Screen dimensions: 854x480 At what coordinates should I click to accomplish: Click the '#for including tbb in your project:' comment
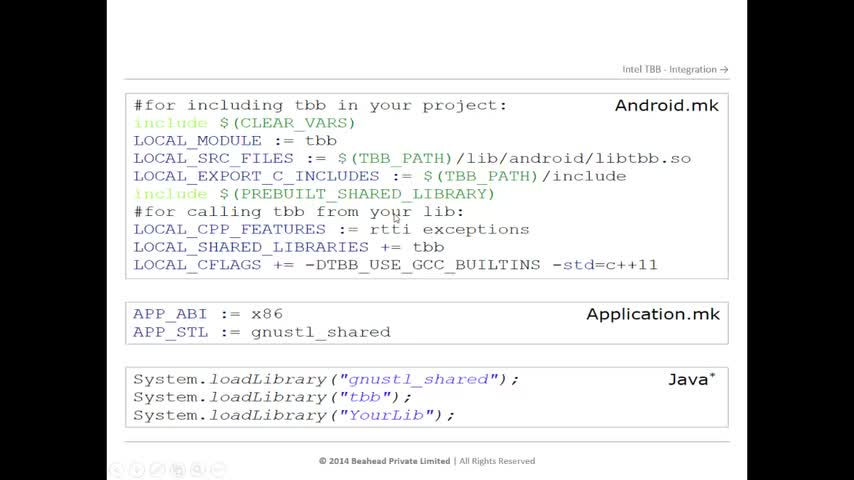point(320,105)
